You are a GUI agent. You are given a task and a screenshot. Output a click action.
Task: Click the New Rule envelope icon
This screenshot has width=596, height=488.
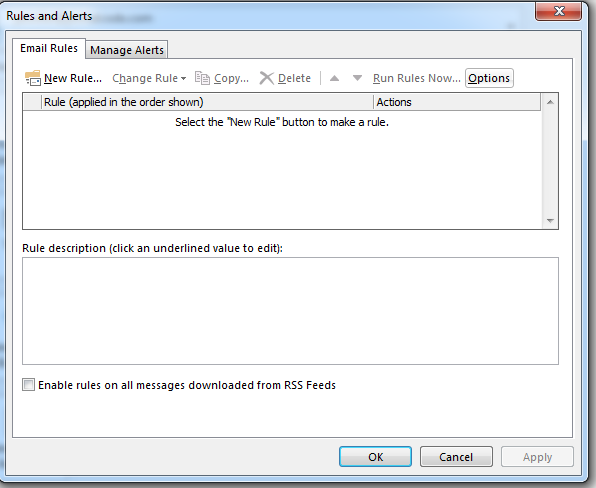33,78
